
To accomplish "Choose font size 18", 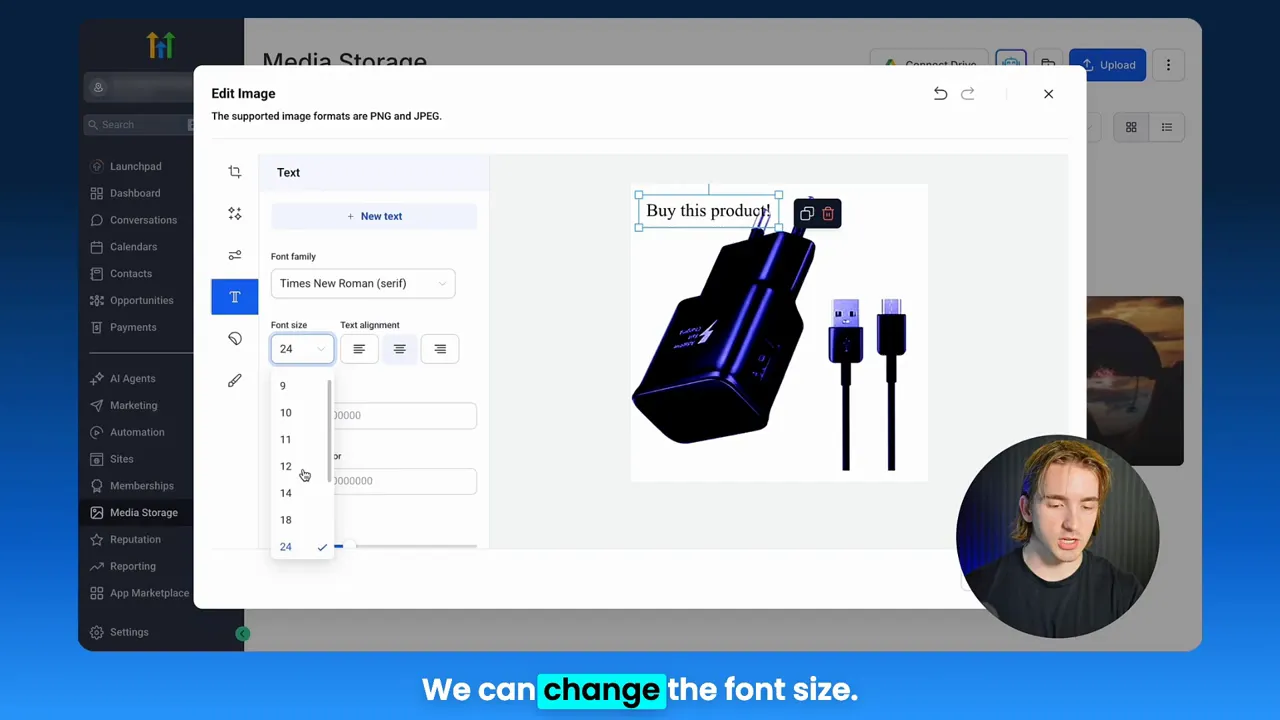I will 300,521.
